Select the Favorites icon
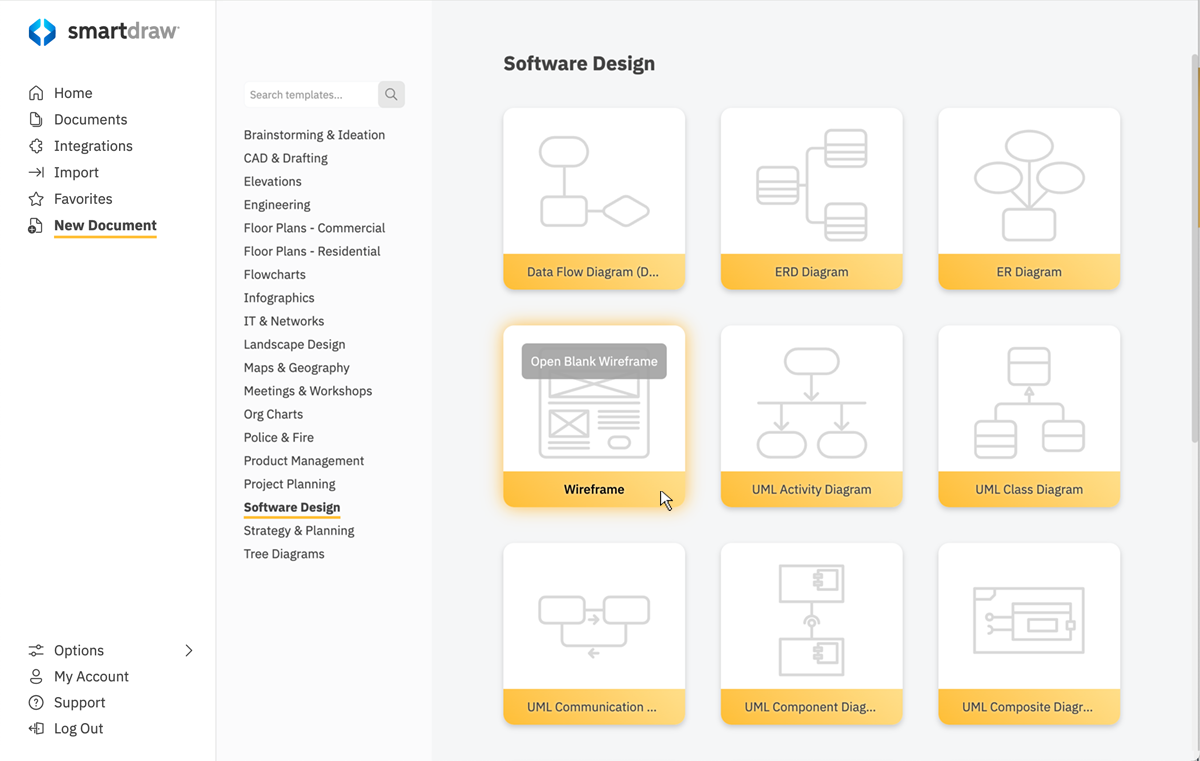This screenshot has width=1200, height=761. click(35, 198)
